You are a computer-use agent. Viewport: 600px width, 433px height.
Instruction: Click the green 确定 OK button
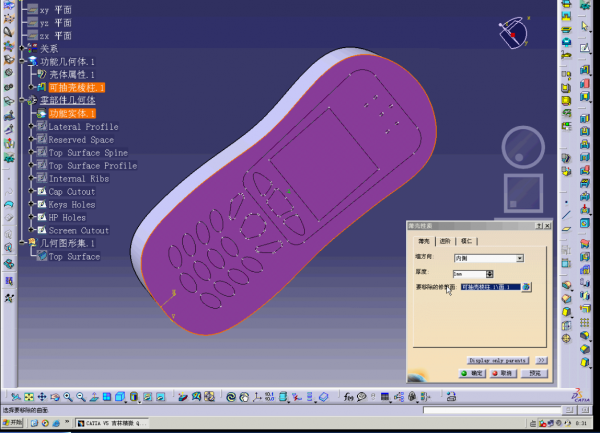472,373
